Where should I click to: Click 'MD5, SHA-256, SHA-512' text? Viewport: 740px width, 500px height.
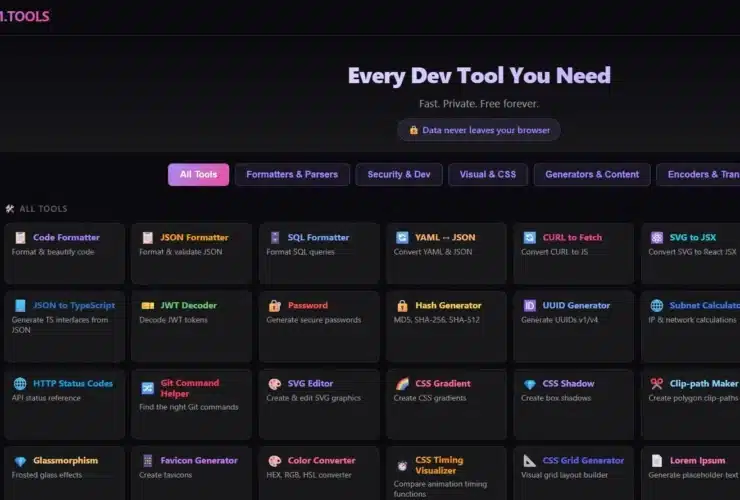pos(437,320)
